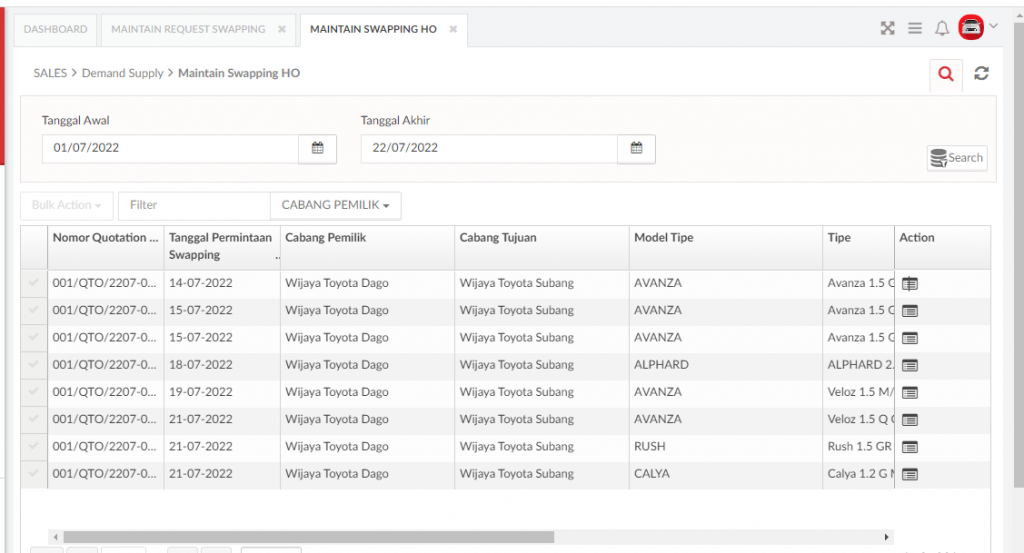The height and width of the screenshot is (553, 1024).
Task: Click the Calya 1.2 G tipe cell
Action: pos(860,473)
